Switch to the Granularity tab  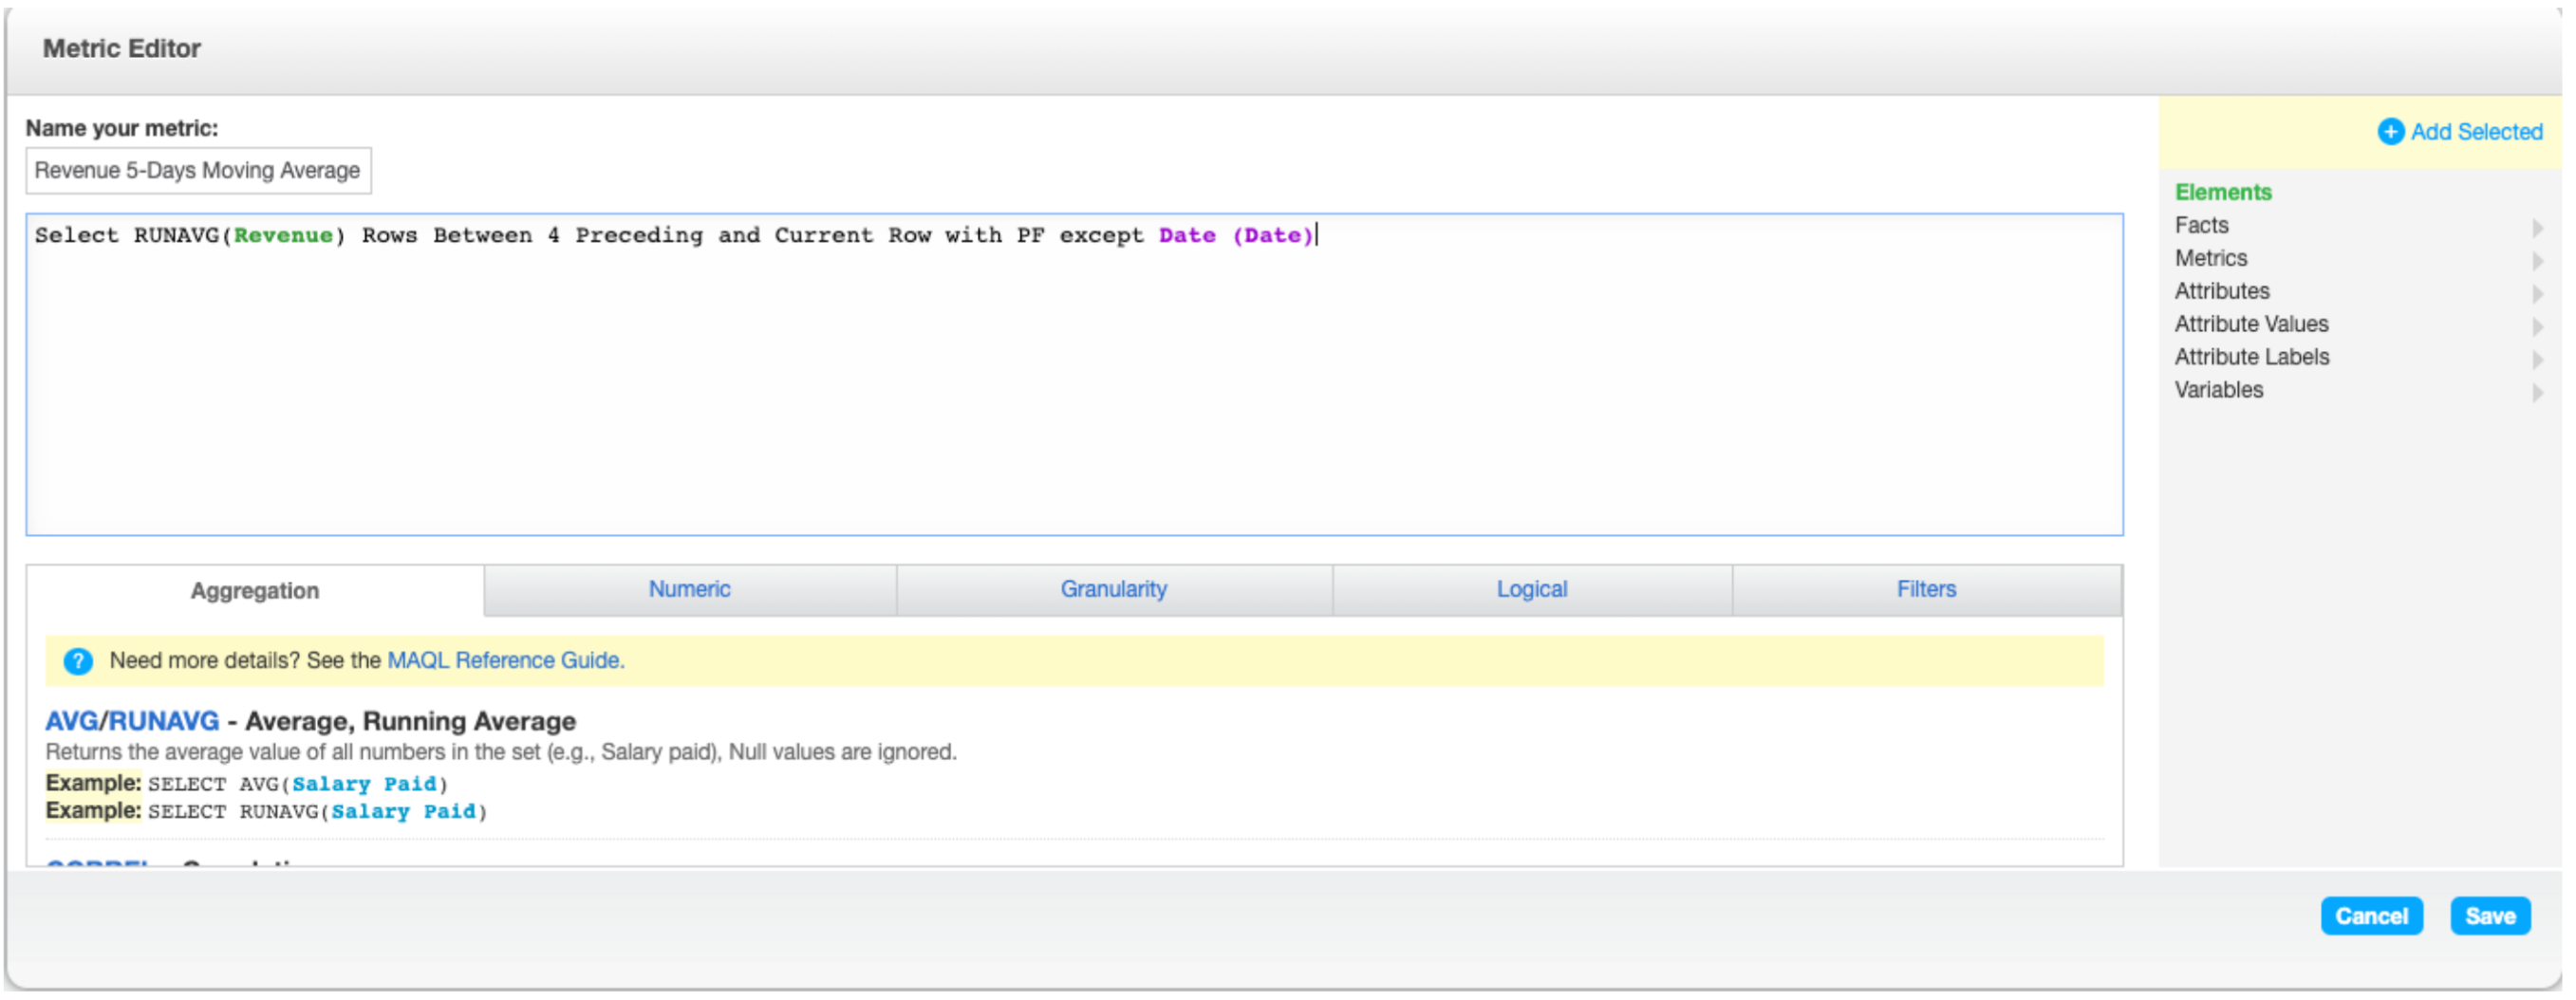click(x=1112, y=589)
